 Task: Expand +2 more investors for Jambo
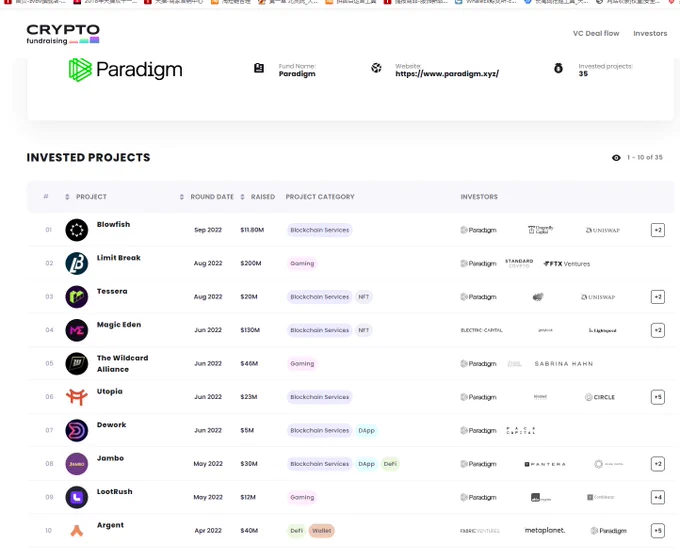(657, 464)
